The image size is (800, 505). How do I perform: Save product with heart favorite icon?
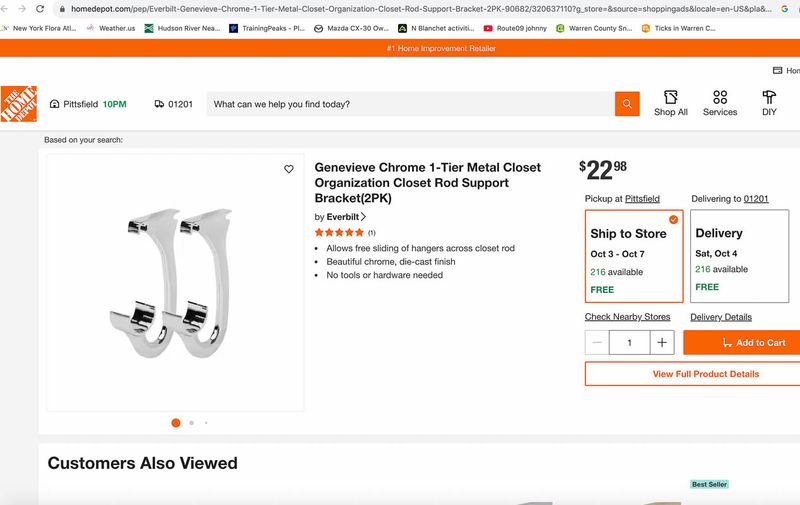[x=289, y=169]
